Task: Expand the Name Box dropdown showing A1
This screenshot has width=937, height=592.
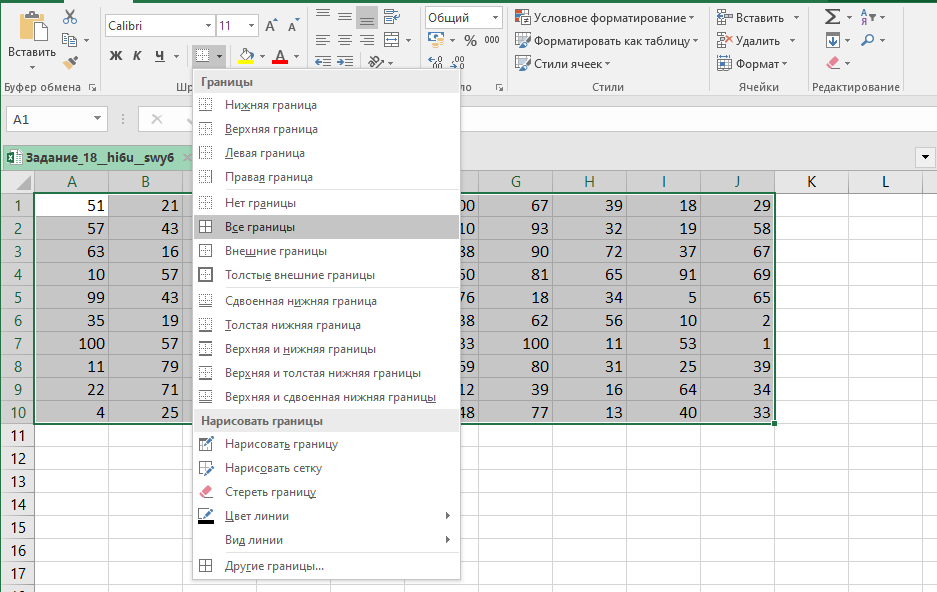Action: pos(98,119)
